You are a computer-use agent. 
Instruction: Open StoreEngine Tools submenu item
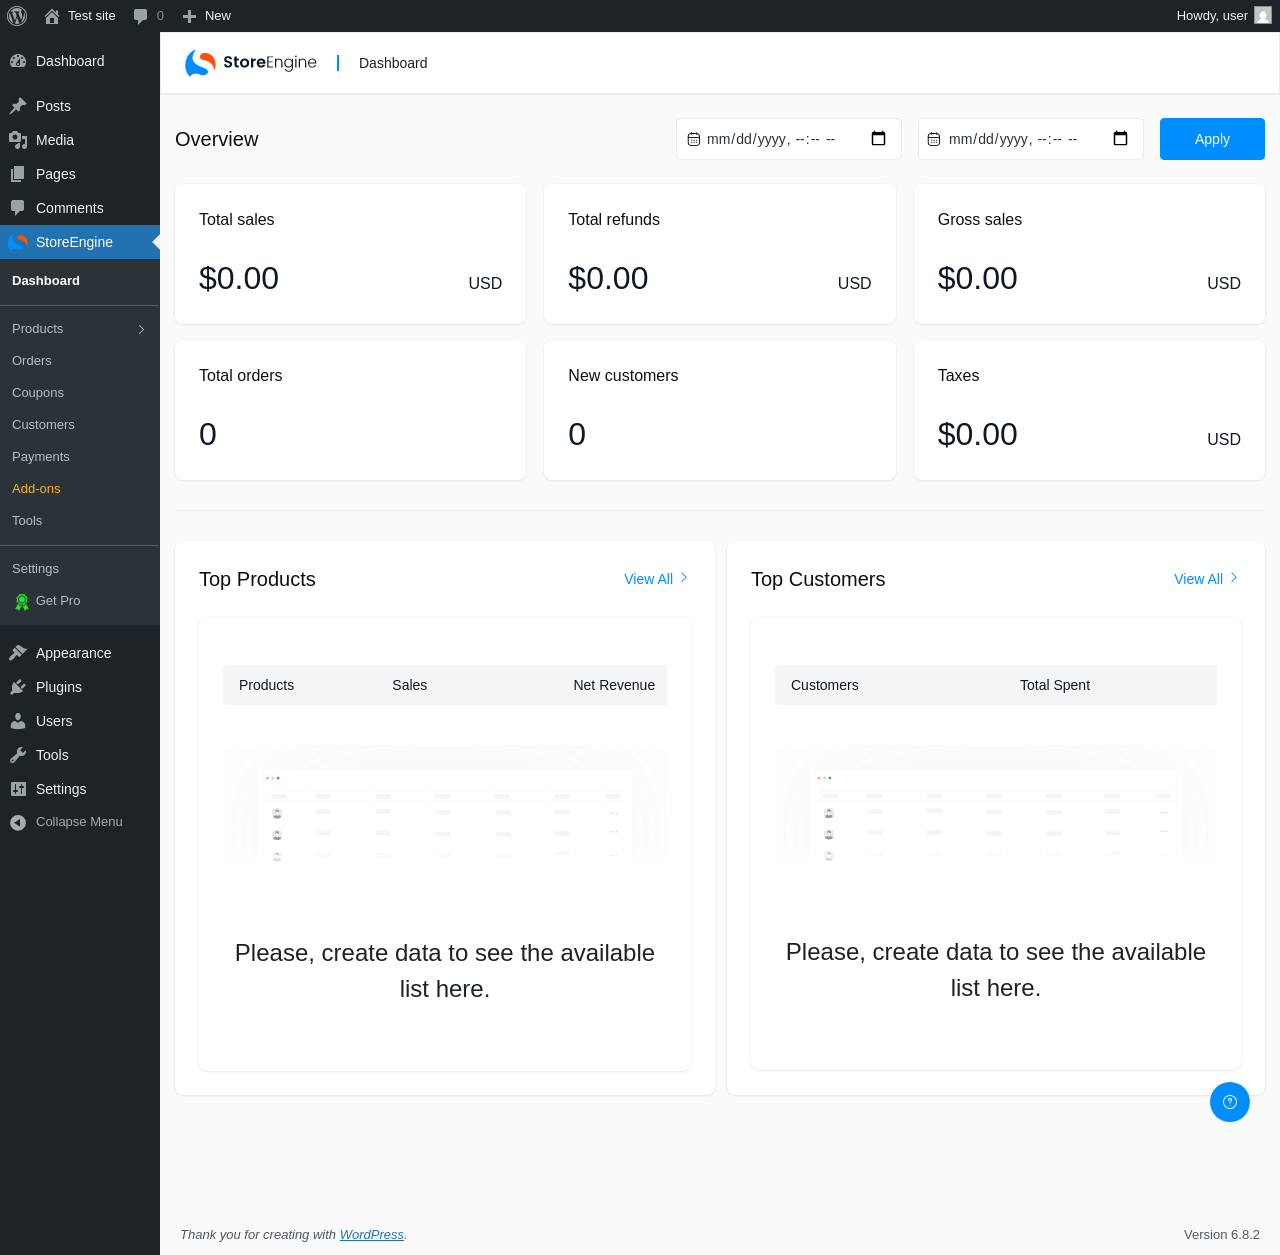pyautogui.click(x=27, y=521)
